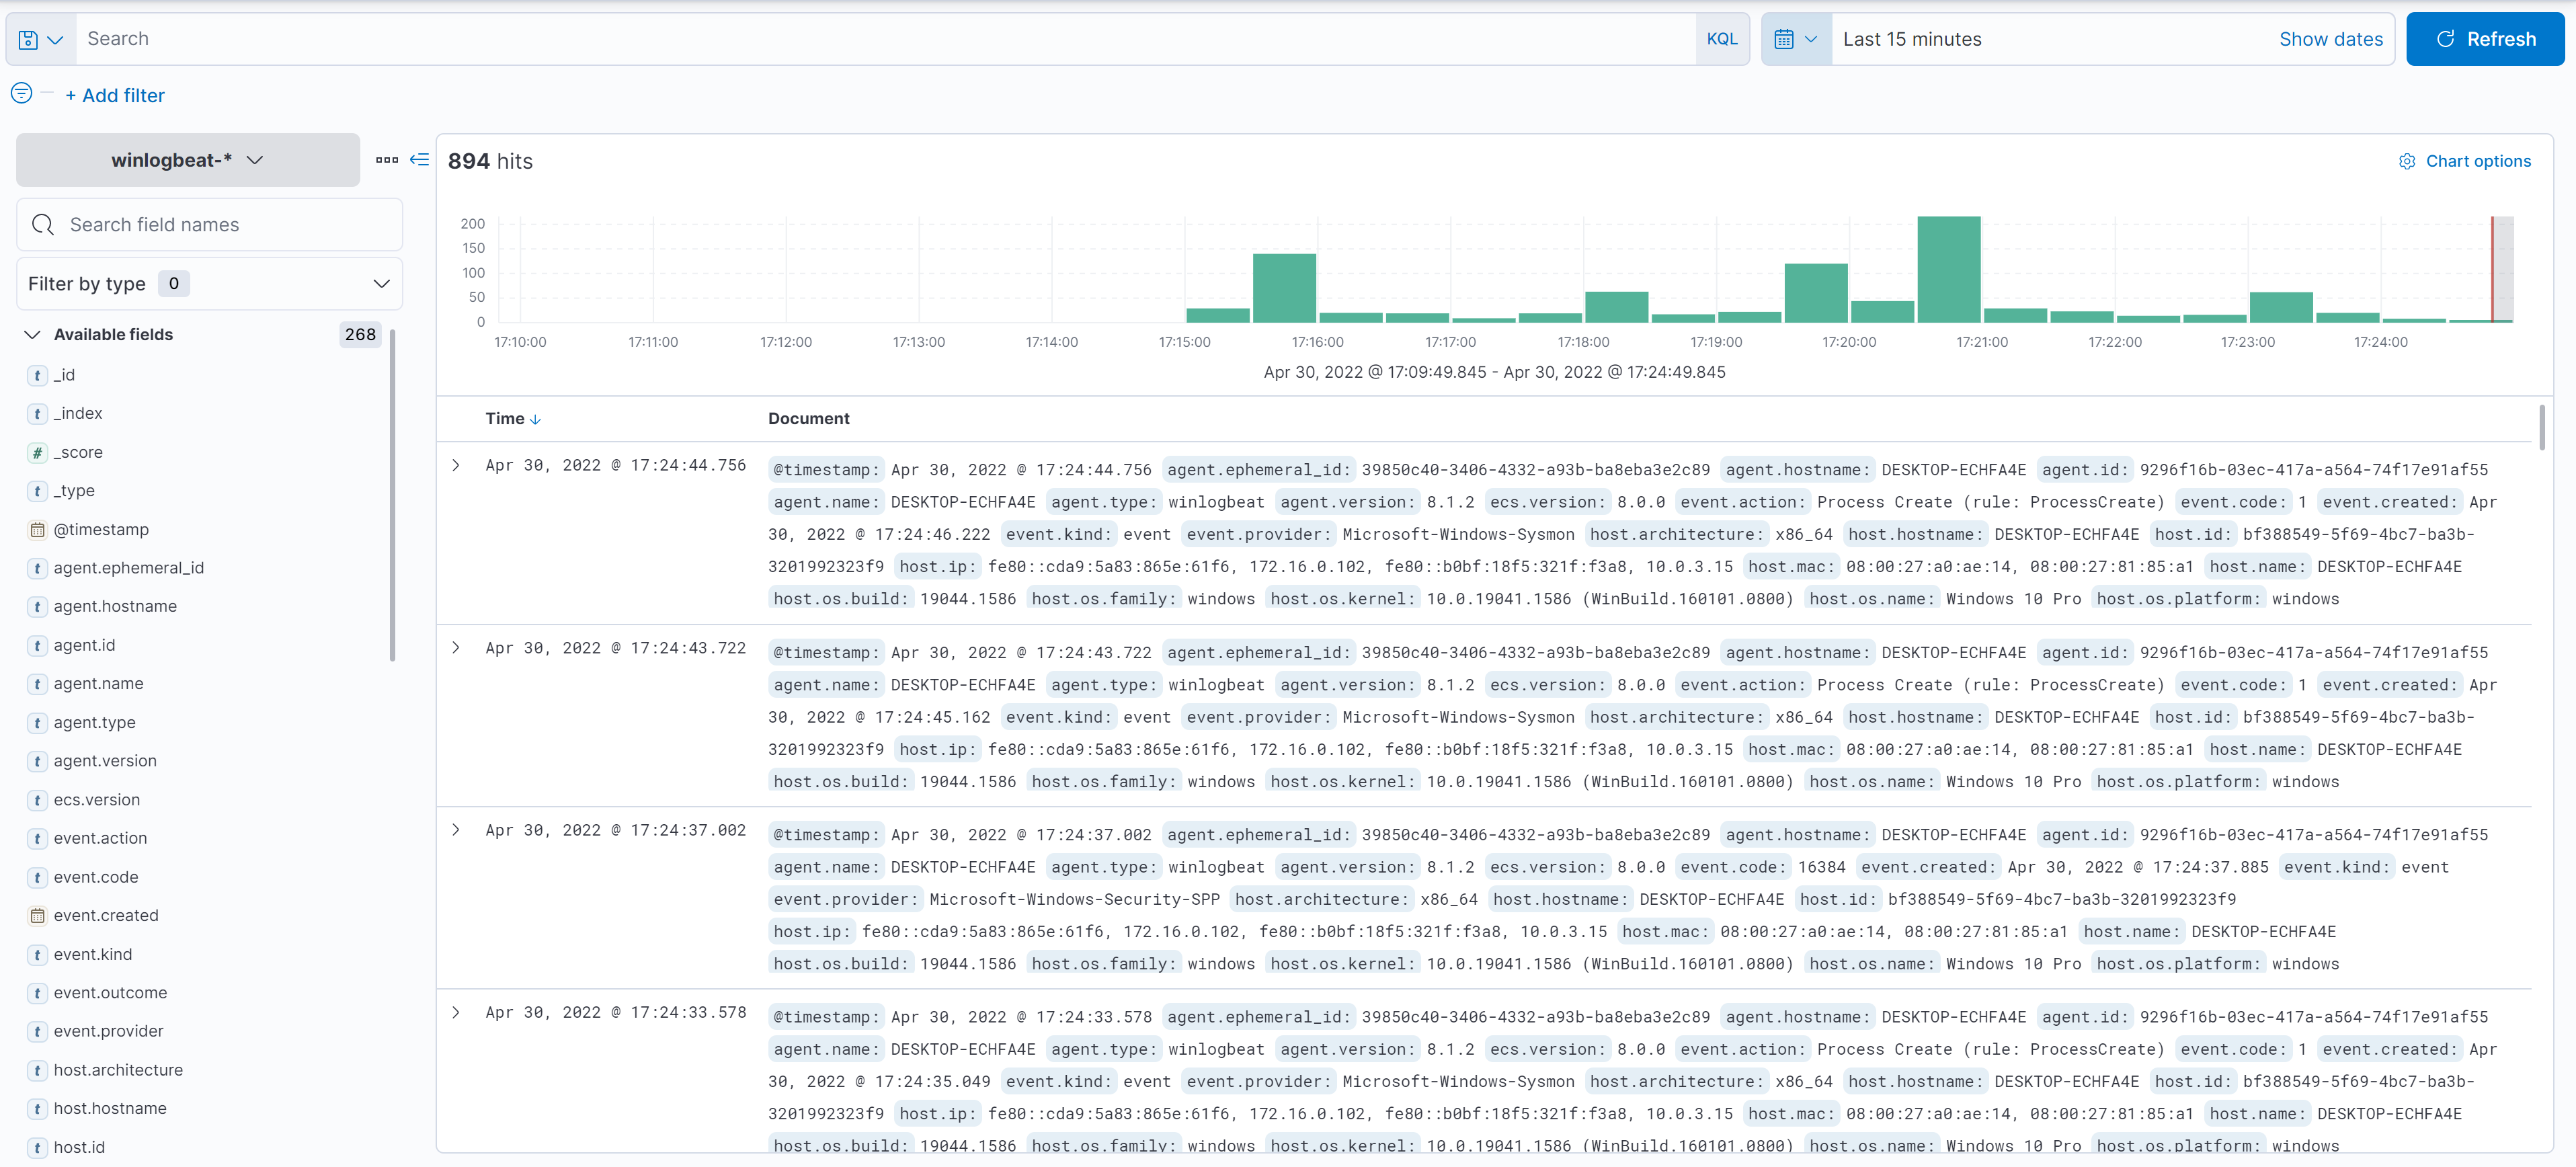Viewport: 2576px width, 1167px height.
Task: Click the filter options circle icon
Action: click(21, 94)
